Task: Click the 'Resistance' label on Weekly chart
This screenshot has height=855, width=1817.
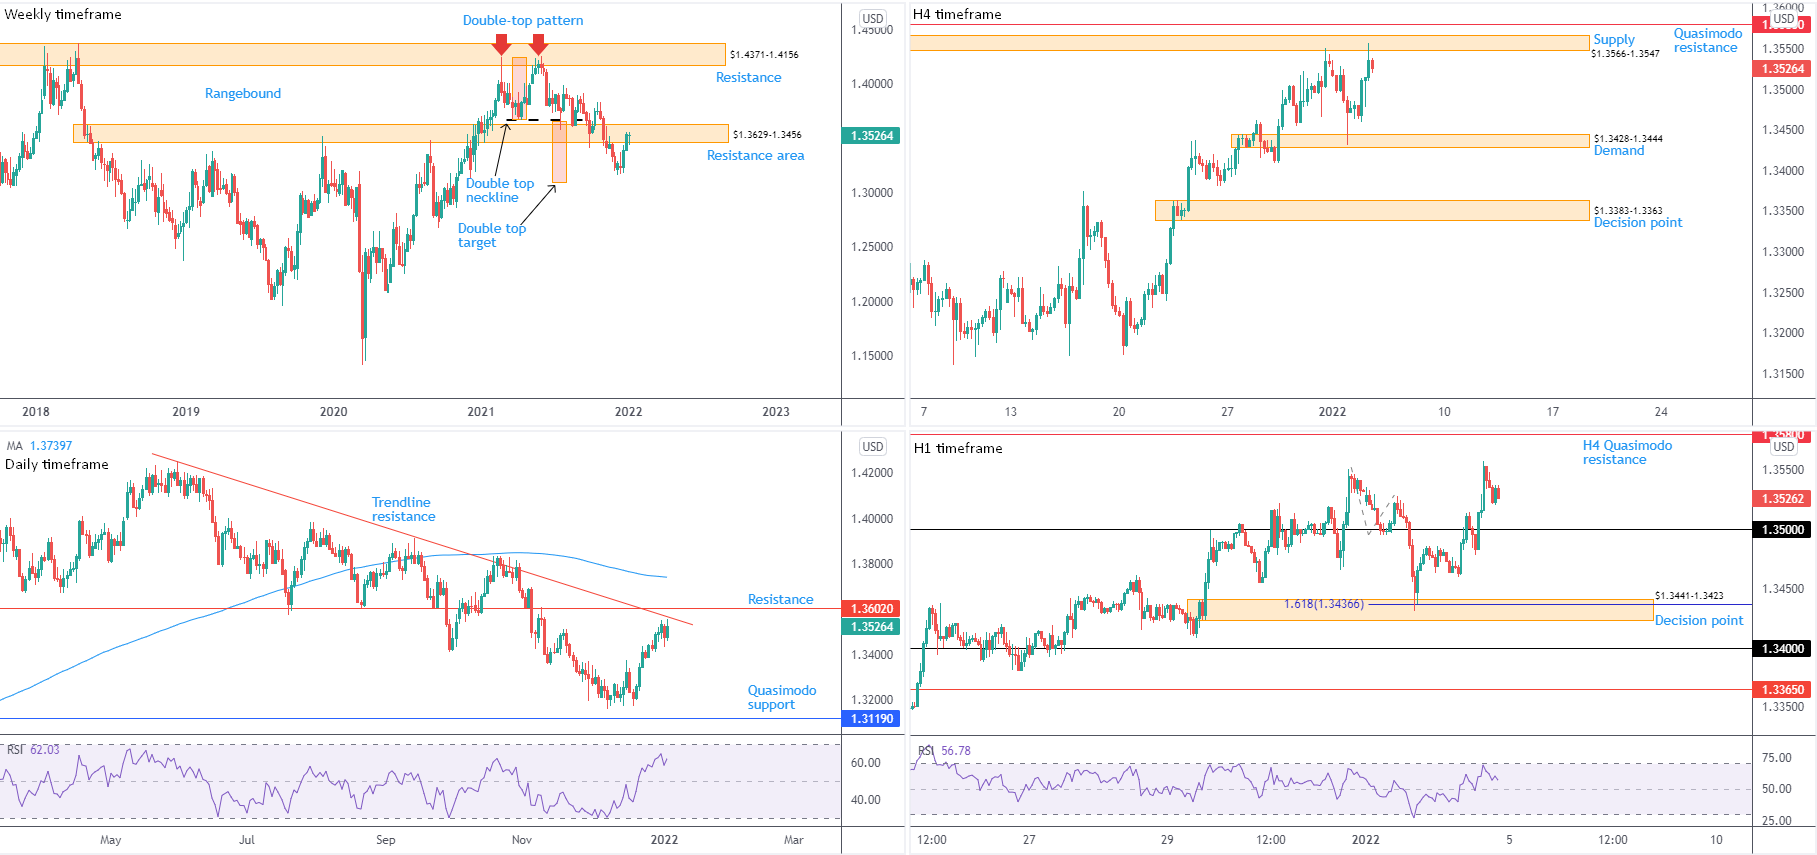Action: (748, 77)
